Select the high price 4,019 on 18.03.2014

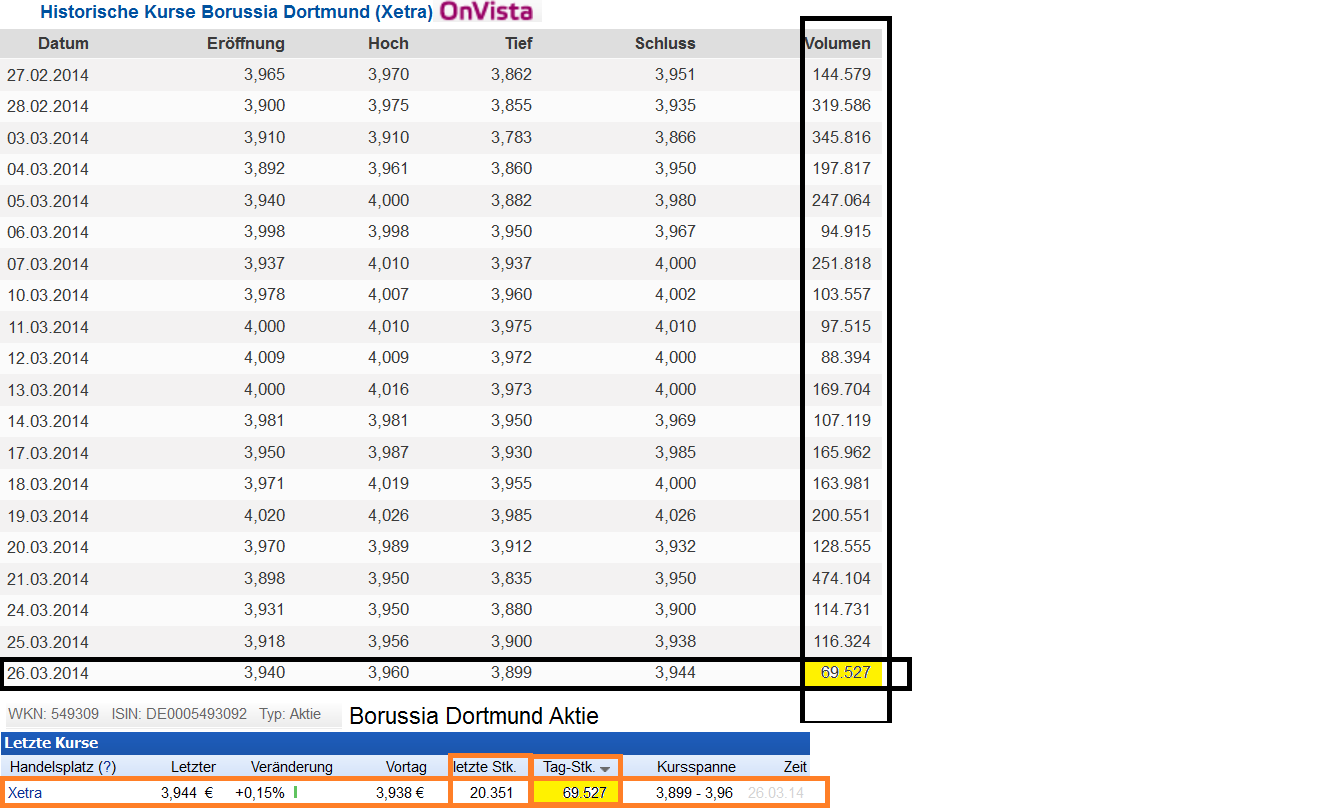point(388,483)
